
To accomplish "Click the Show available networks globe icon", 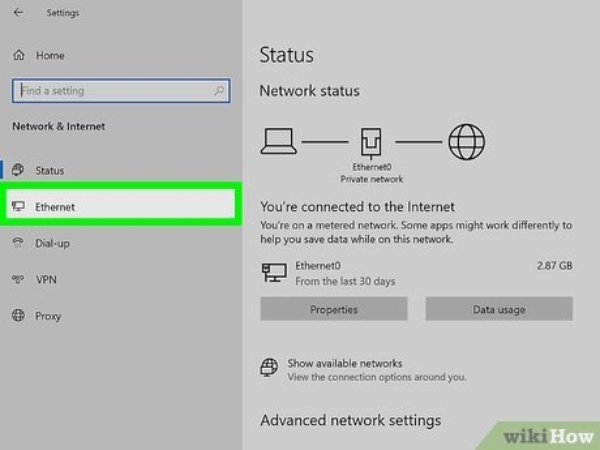I will tap(269, 368).
